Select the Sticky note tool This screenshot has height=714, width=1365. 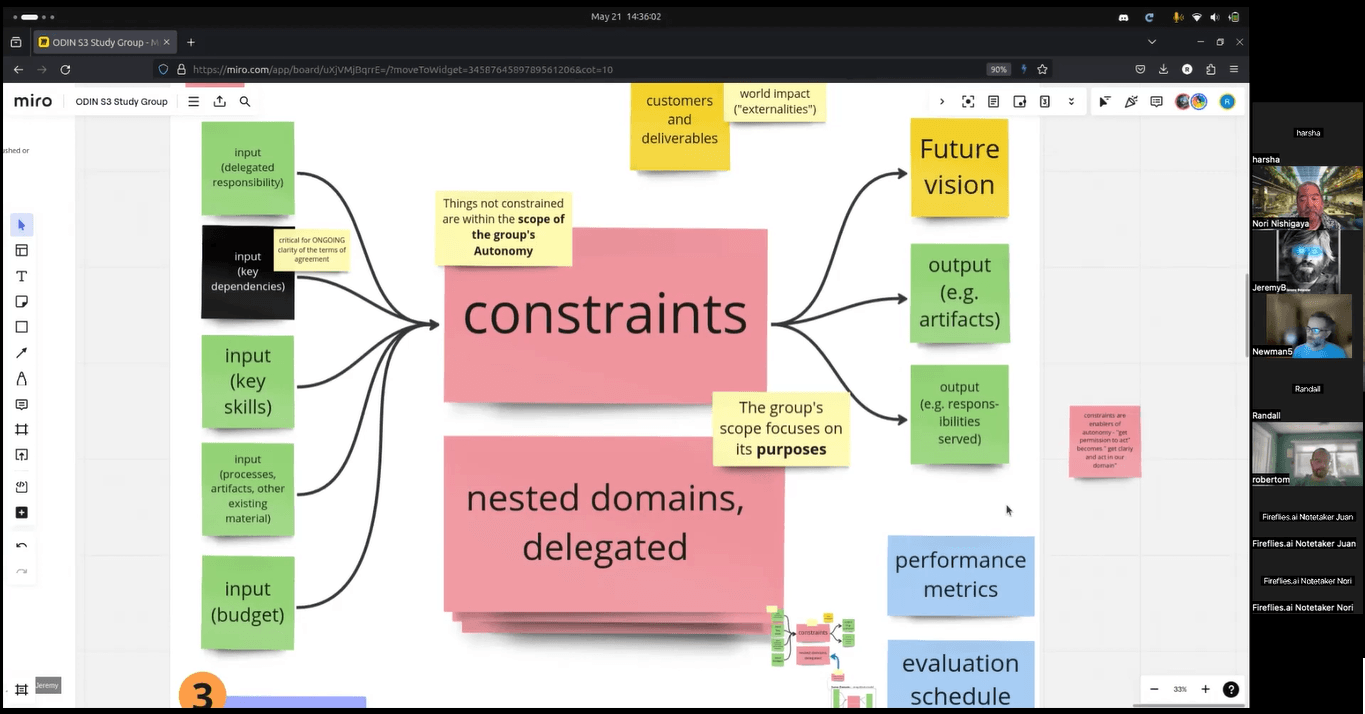click(21, 301)
